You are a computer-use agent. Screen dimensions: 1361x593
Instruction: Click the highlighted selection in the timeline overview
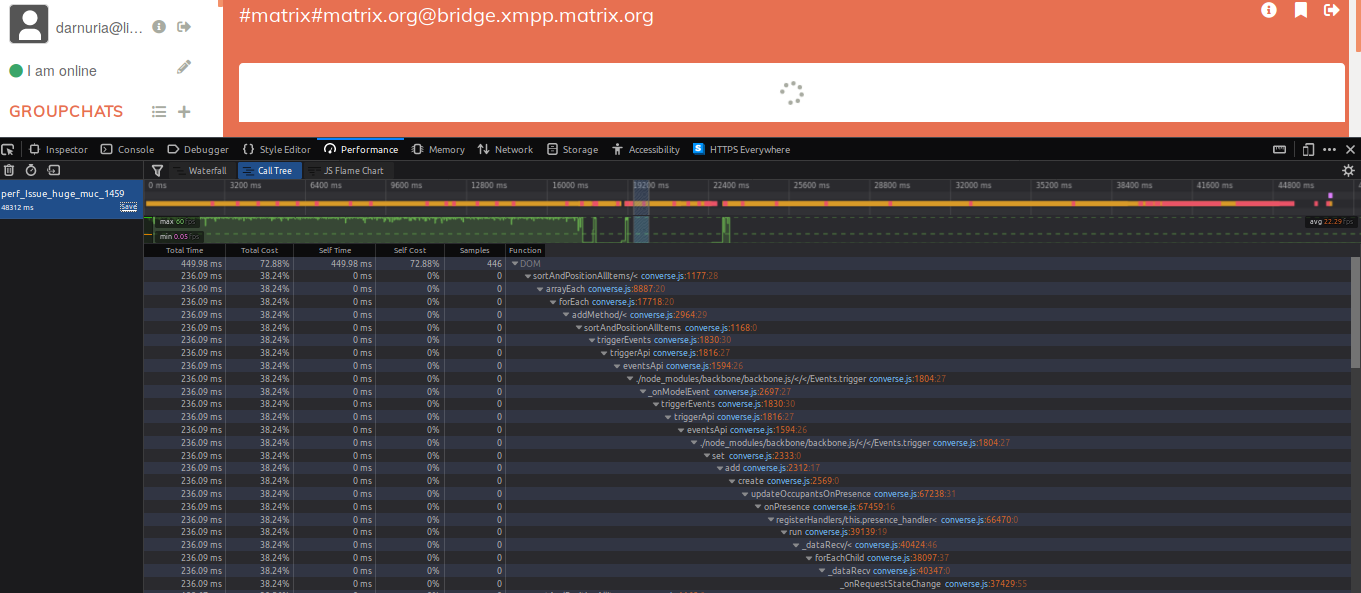pos(641,210)
